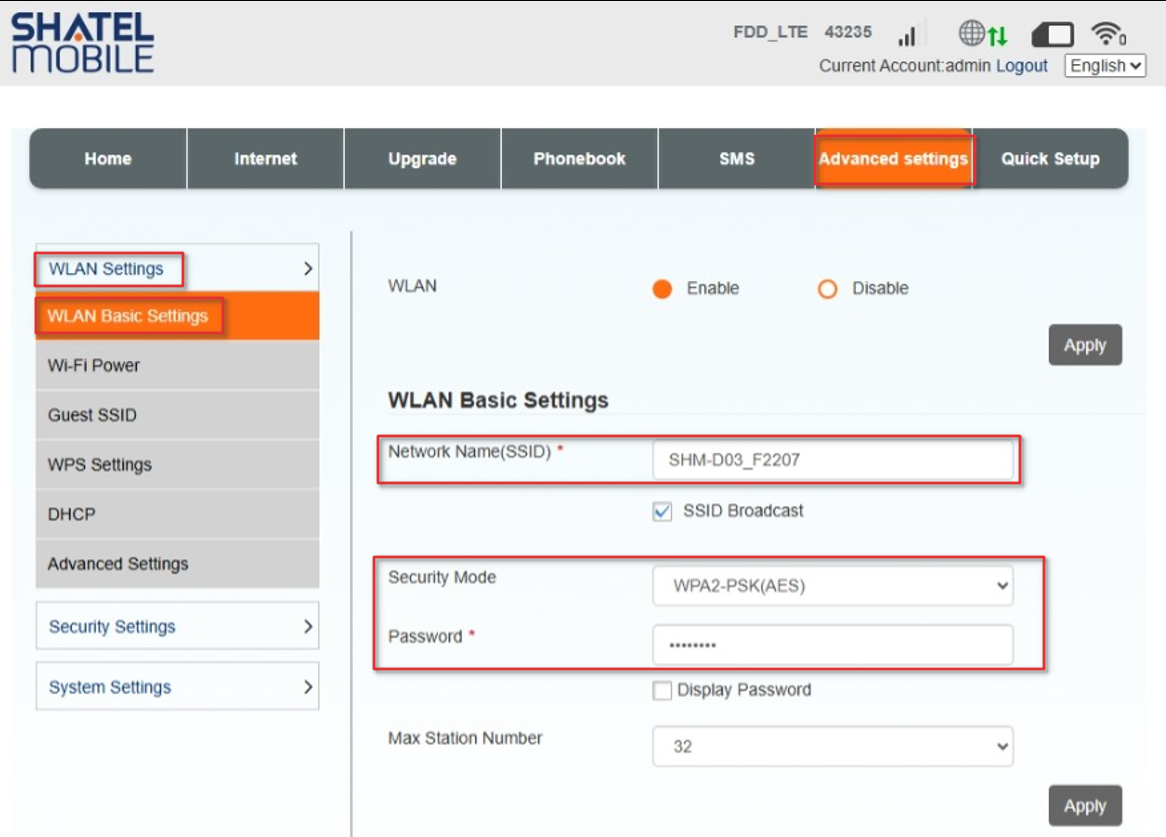
Task: Click the 43235 operator code text
Action: pos(848,32)
